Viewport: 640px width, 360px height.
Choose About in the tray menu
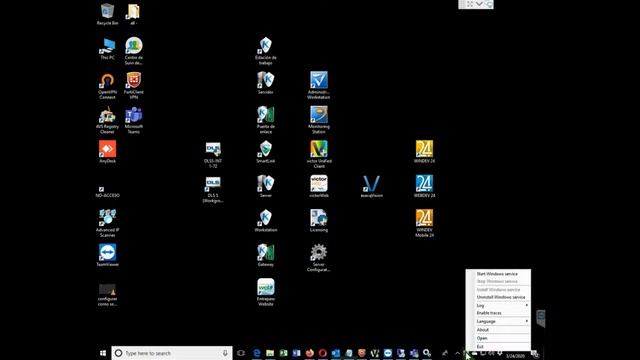click(482, 330)
